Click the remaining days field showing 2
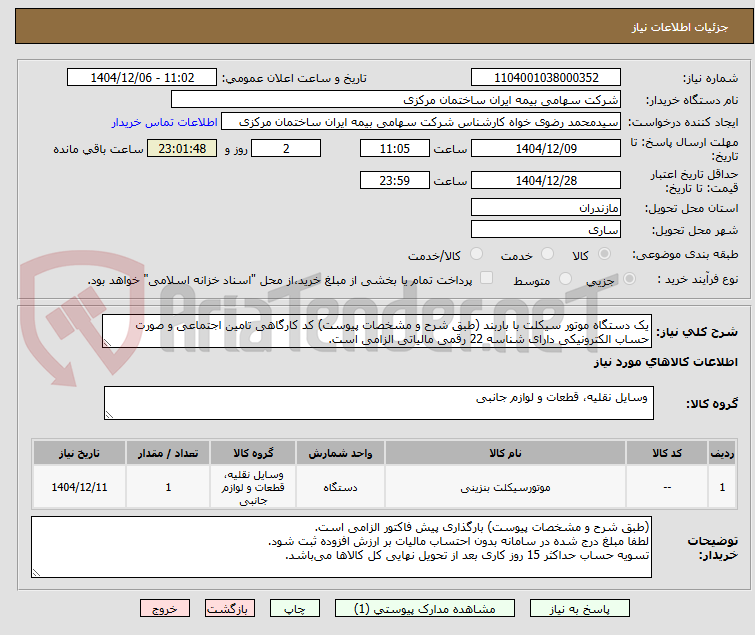The image size is (755, 635). pos(286,148)
